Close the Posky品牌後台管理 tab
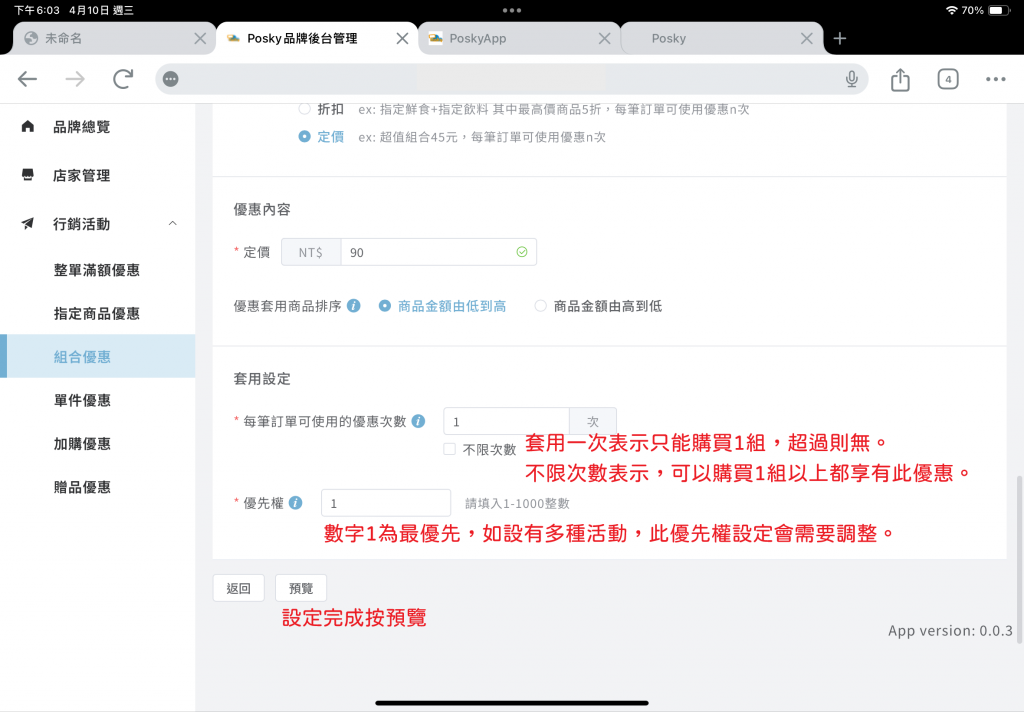 (x=402, y=39)
